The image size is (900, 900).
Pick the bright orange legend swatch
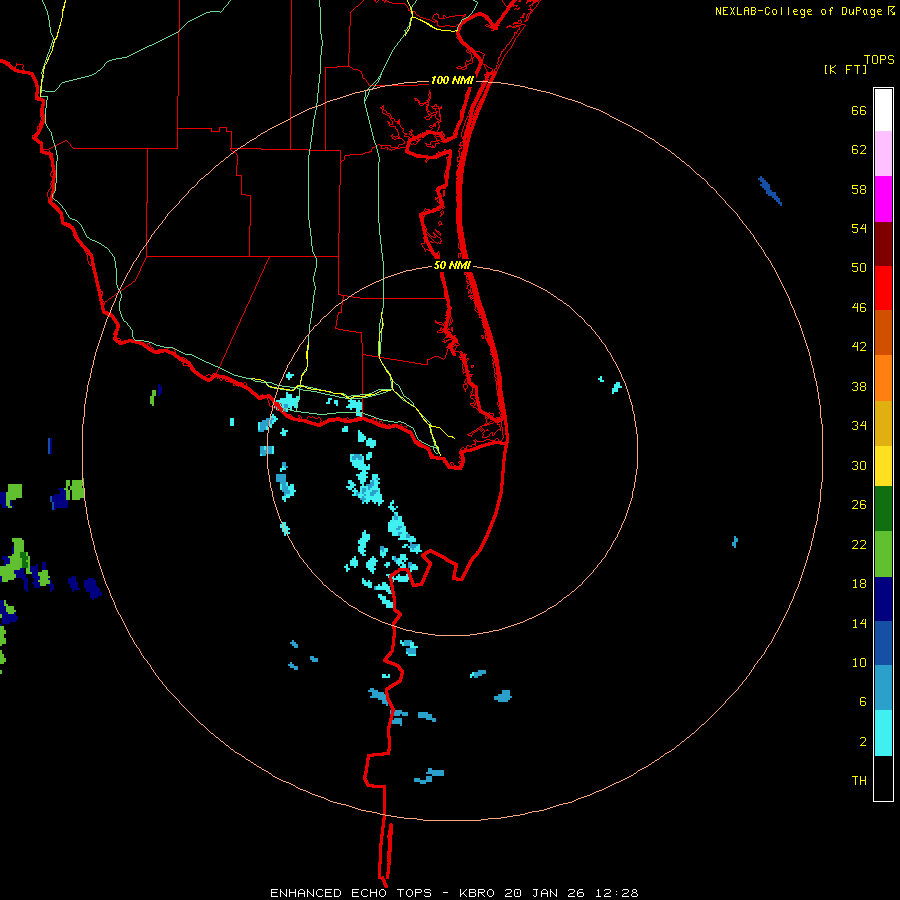(x=883, y=378)
